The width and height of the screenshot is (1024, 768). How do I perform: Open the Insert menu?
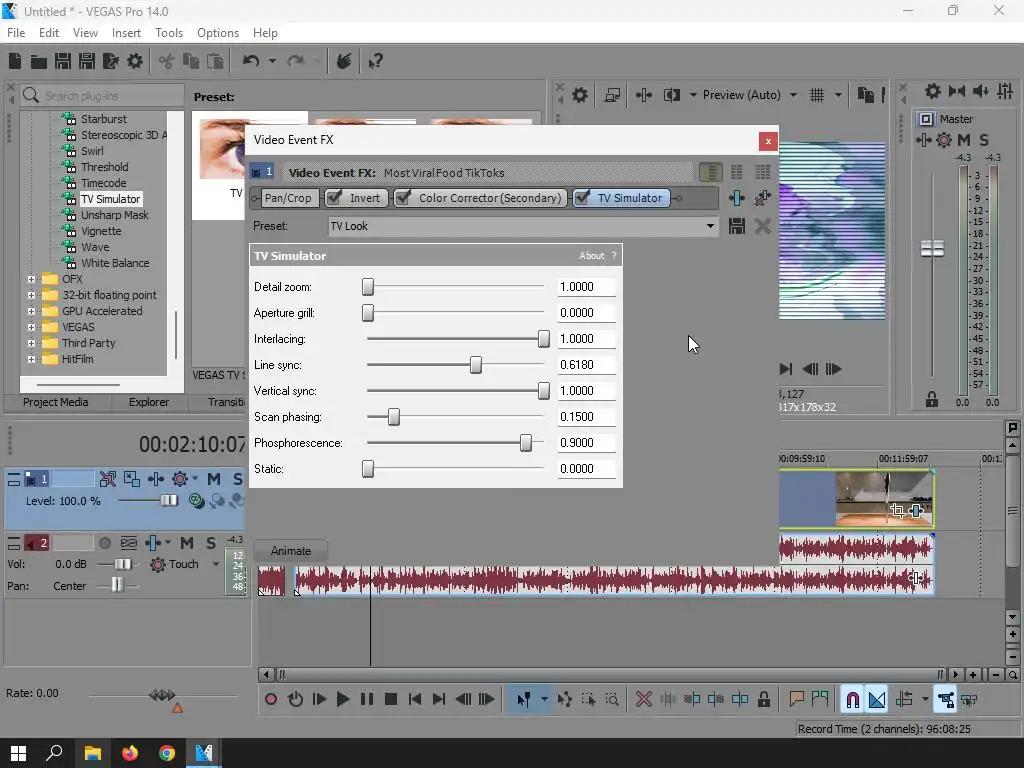(126, 33)
